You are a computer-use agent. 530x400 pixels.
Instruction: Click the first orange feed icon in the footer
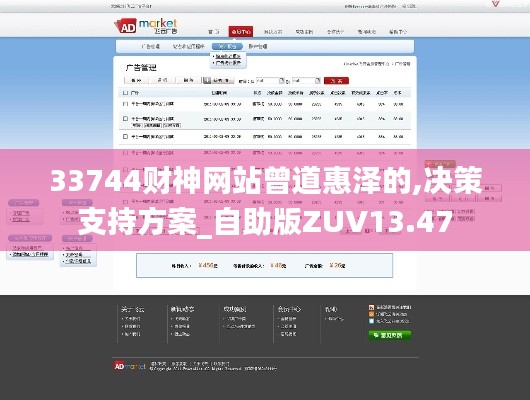point(371,307)
